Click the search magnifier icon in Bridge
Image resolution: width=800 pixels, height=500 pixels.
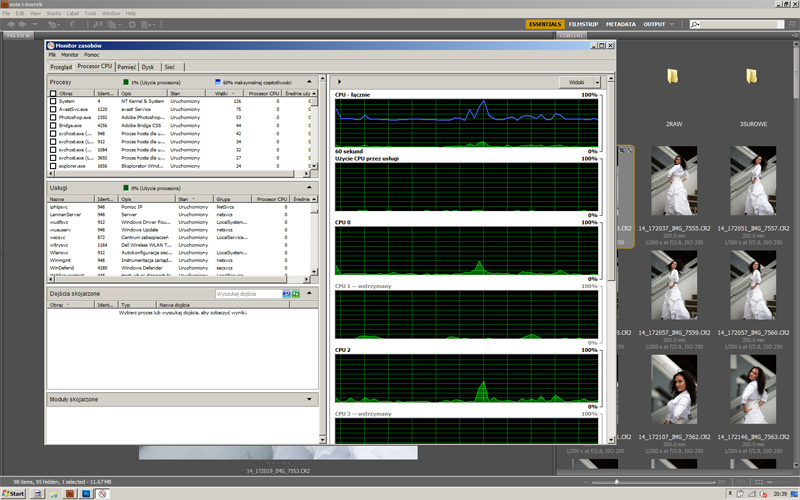(x=696, y=23)
